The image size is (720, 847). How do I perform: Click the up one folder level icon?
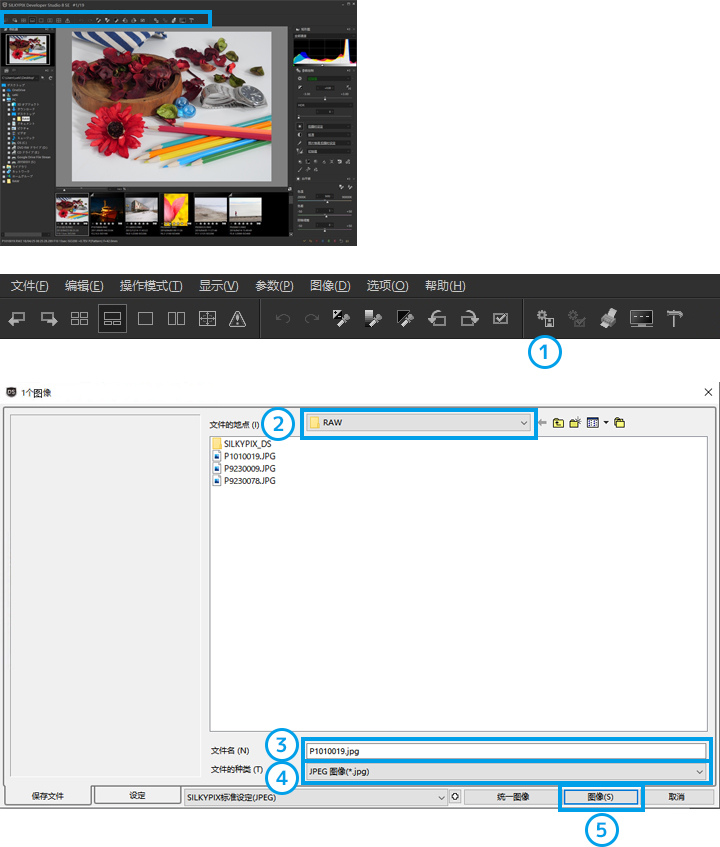558,423
